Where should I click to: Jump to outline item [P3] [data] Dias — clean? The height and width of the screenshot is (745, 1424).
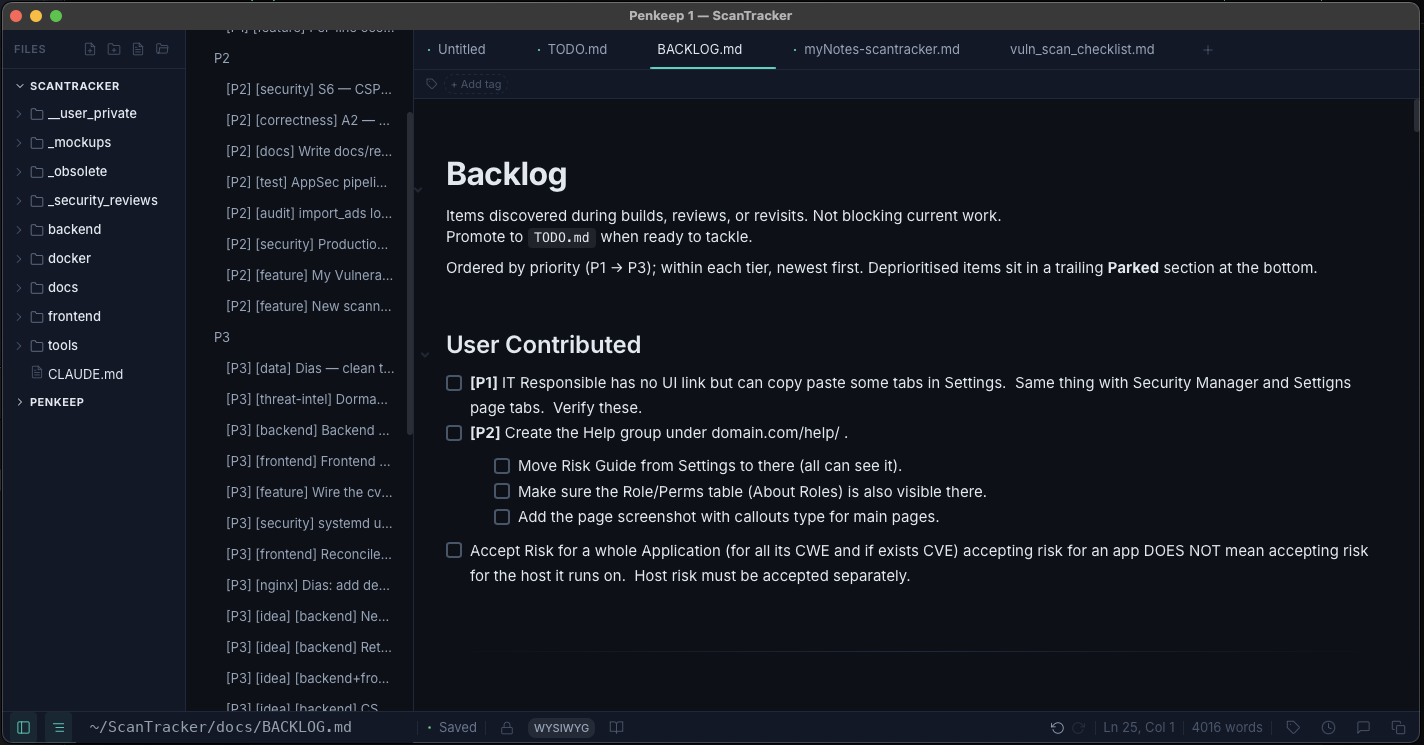coord(310,368)
